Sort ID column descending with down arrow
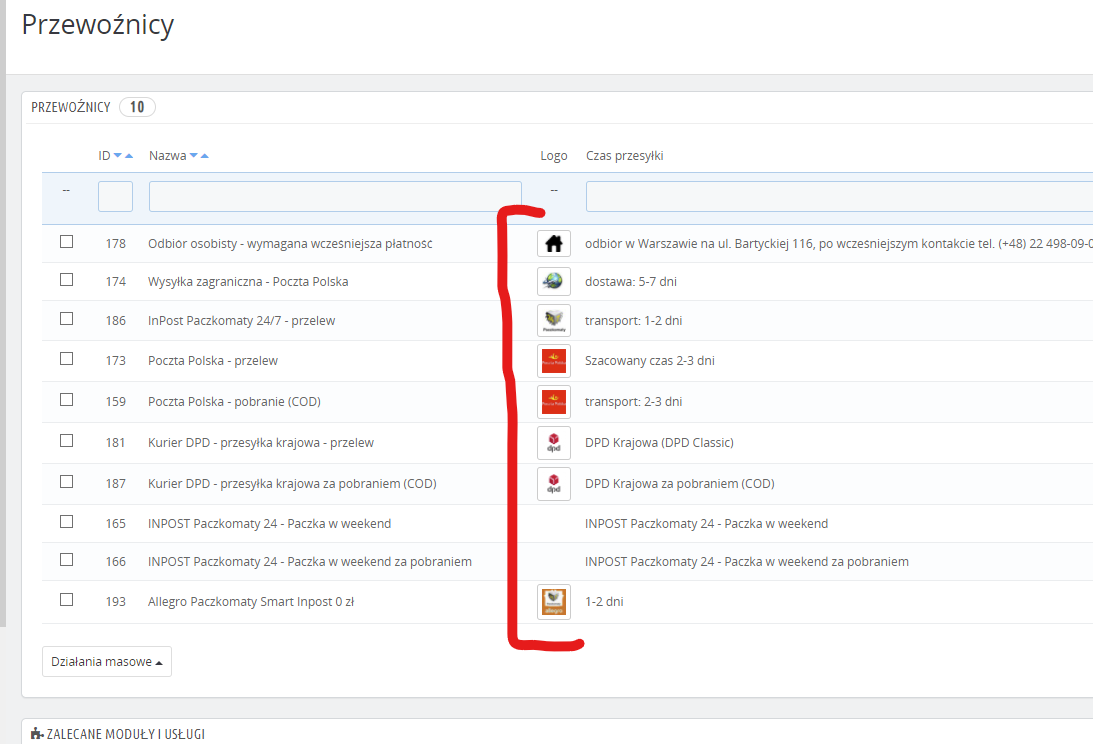 [118, 155]
